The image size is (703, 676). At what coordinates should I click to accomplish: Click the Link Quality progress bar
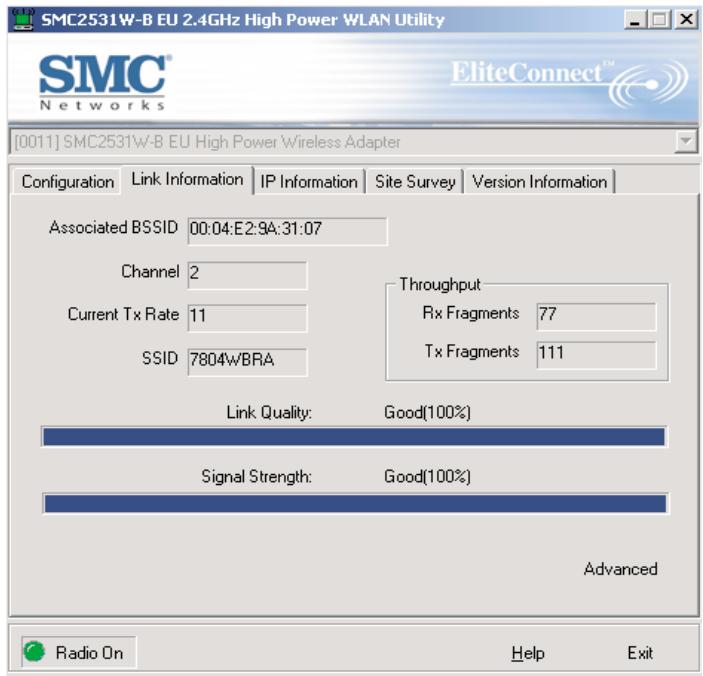point(354,437)
